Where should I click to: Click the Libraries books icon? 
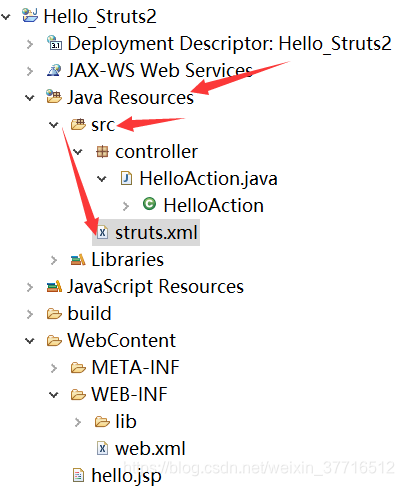(78, 260)
